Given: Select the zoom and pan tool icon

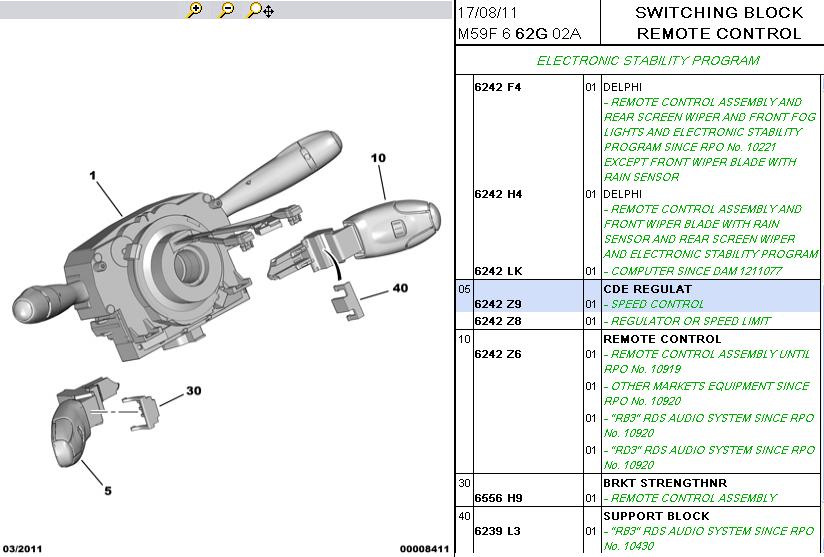Looking at the screenshot, I should point(261,10).
